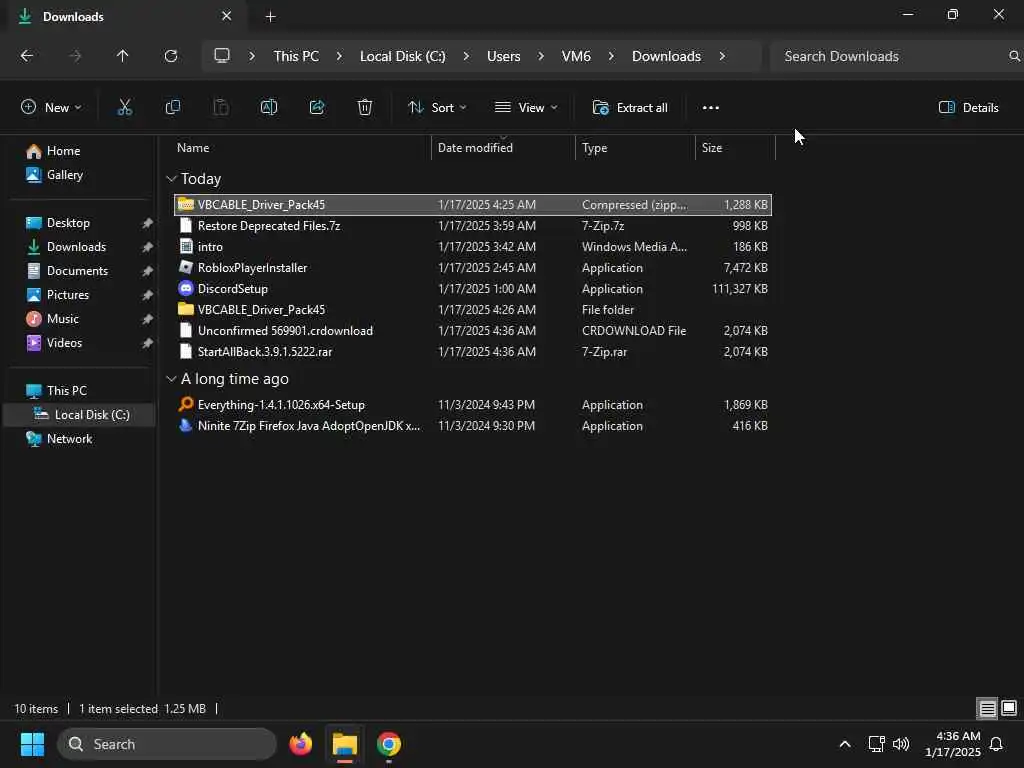Click the Paste clipboard icon
This screenshot has height=768, width=1024.
(x=221, y=108)
